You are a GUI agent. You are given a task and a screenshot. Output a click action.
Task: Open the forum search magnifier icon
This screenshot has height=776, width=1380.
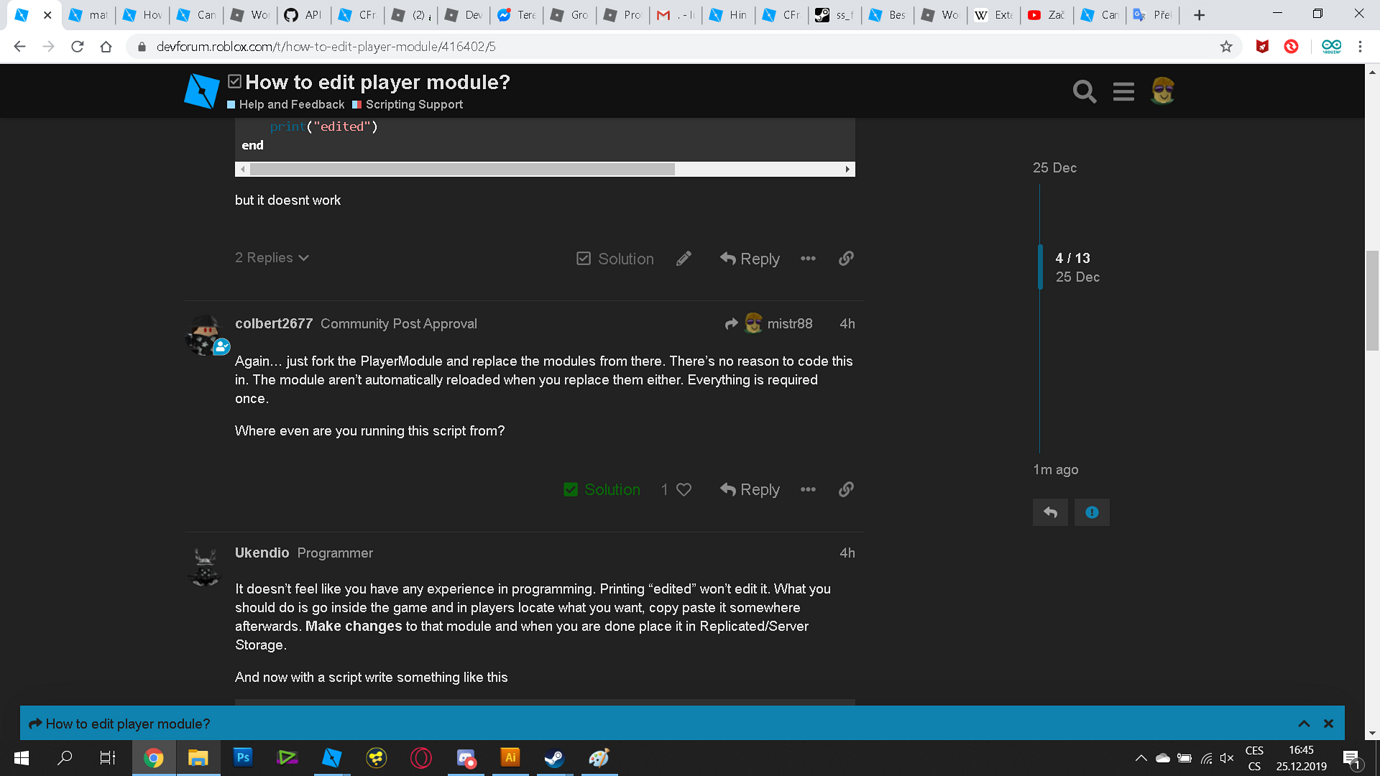(1084, 91)
